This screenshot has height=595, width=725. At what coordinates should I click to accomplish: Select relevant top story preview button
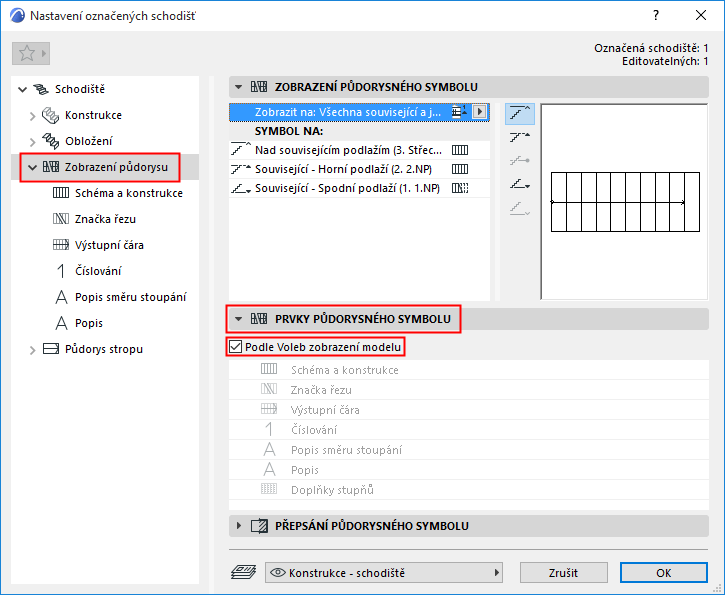[x=520, y=137]
